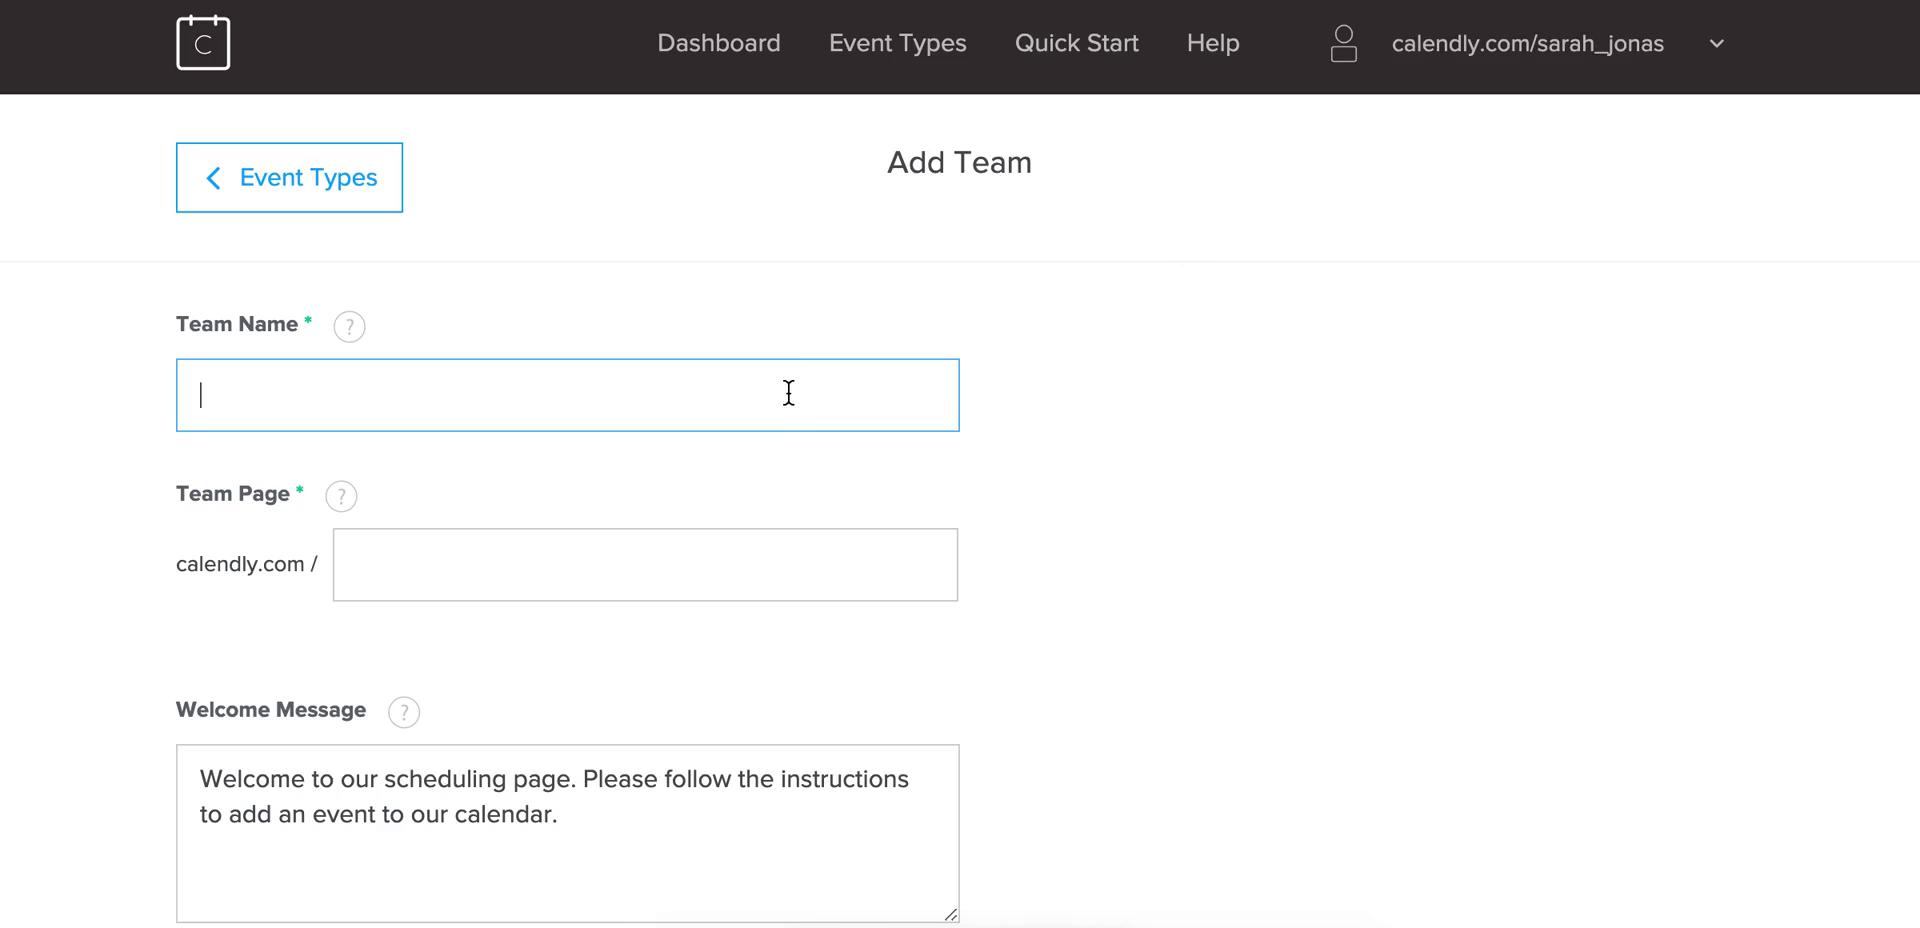Click the Team Page URL input field
The height and width of the screenshot is (928, 1920).
645,565
